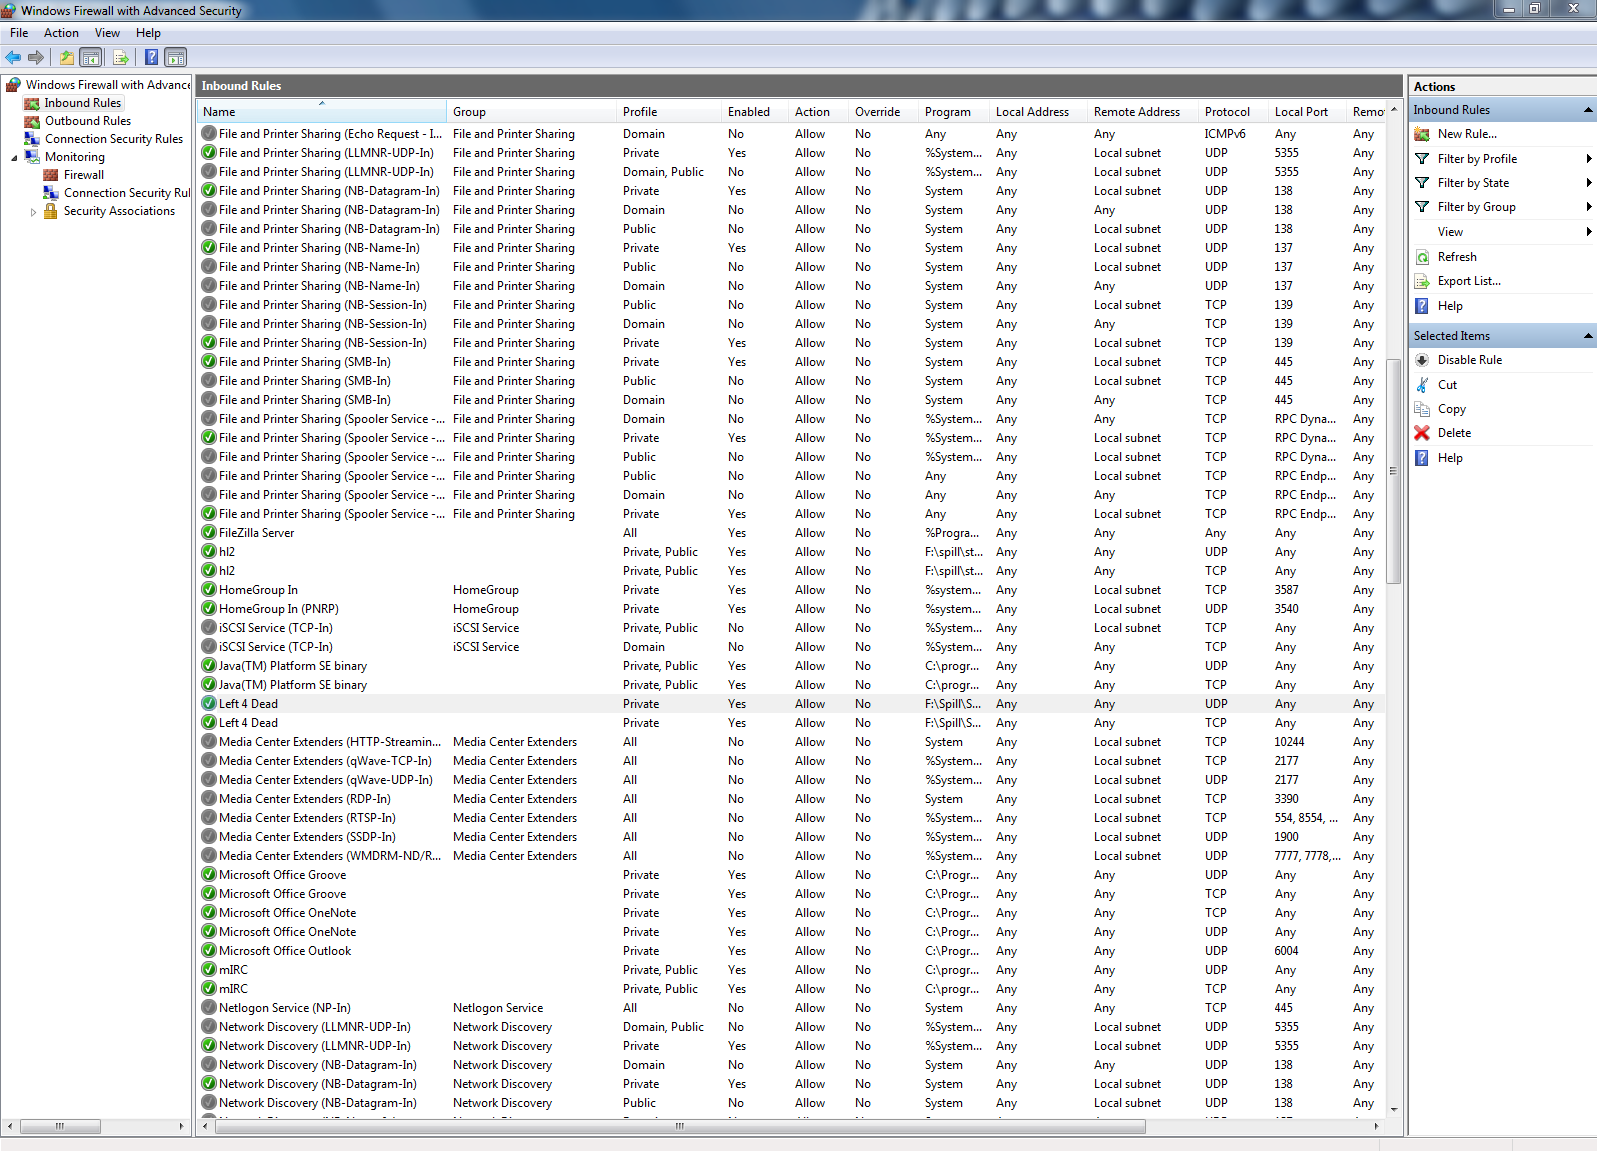Open Filter by Group submenu arrow
Image resolution: width=1597 pixels, height=1151 pixels.
pyautogui.click(x=1588, y=207)
